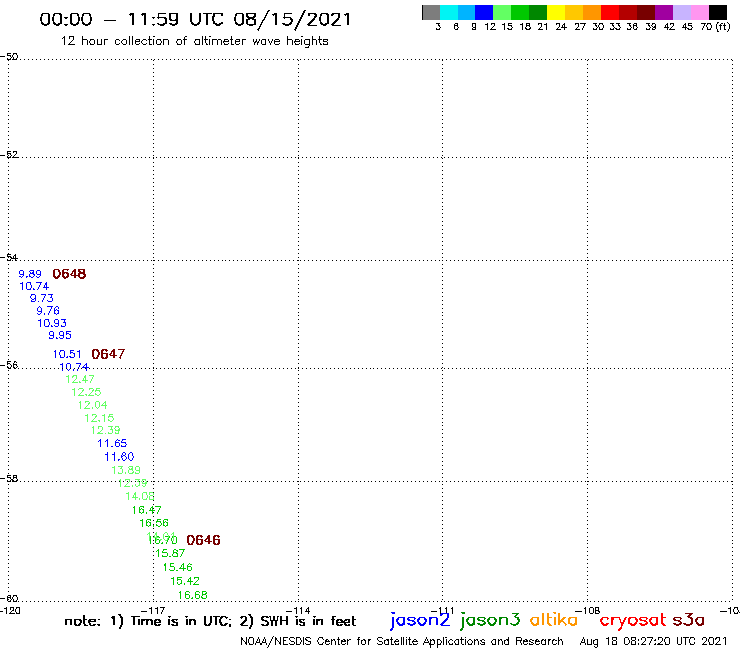
Task: Click the Aug 18 08:27:20 generation timestamp
Action: coord(653,641)
